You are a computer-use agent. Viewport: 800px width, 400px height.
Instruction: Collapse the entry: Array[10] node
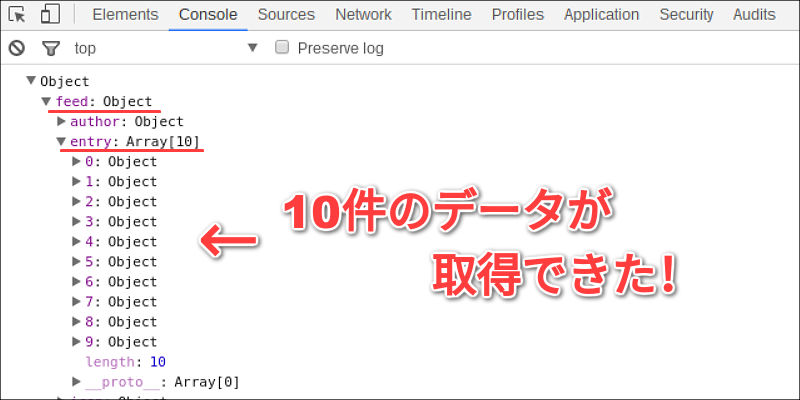point(61,141)
